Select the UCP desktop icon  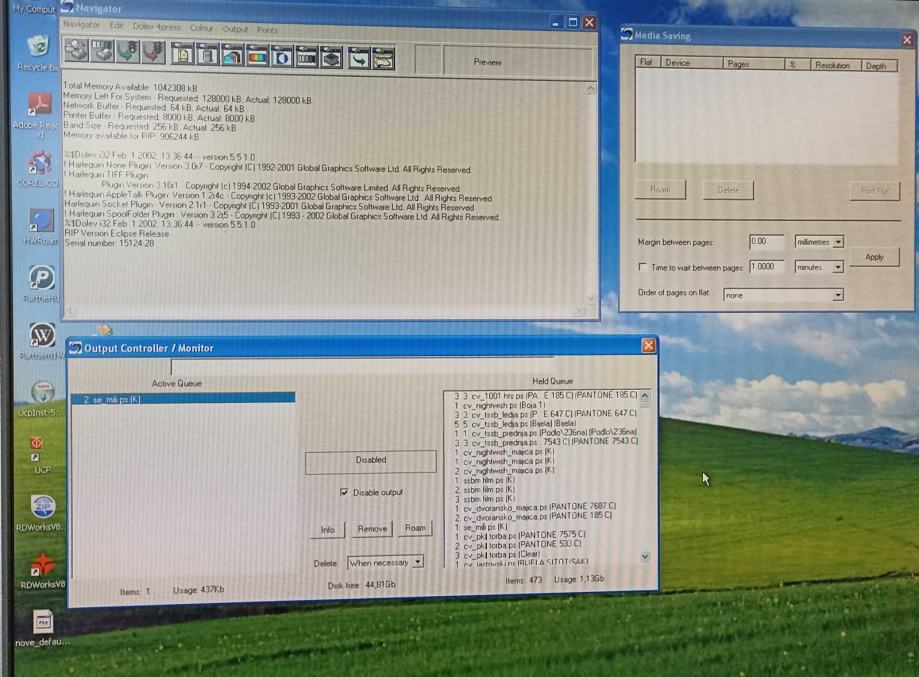pos(39,454)
